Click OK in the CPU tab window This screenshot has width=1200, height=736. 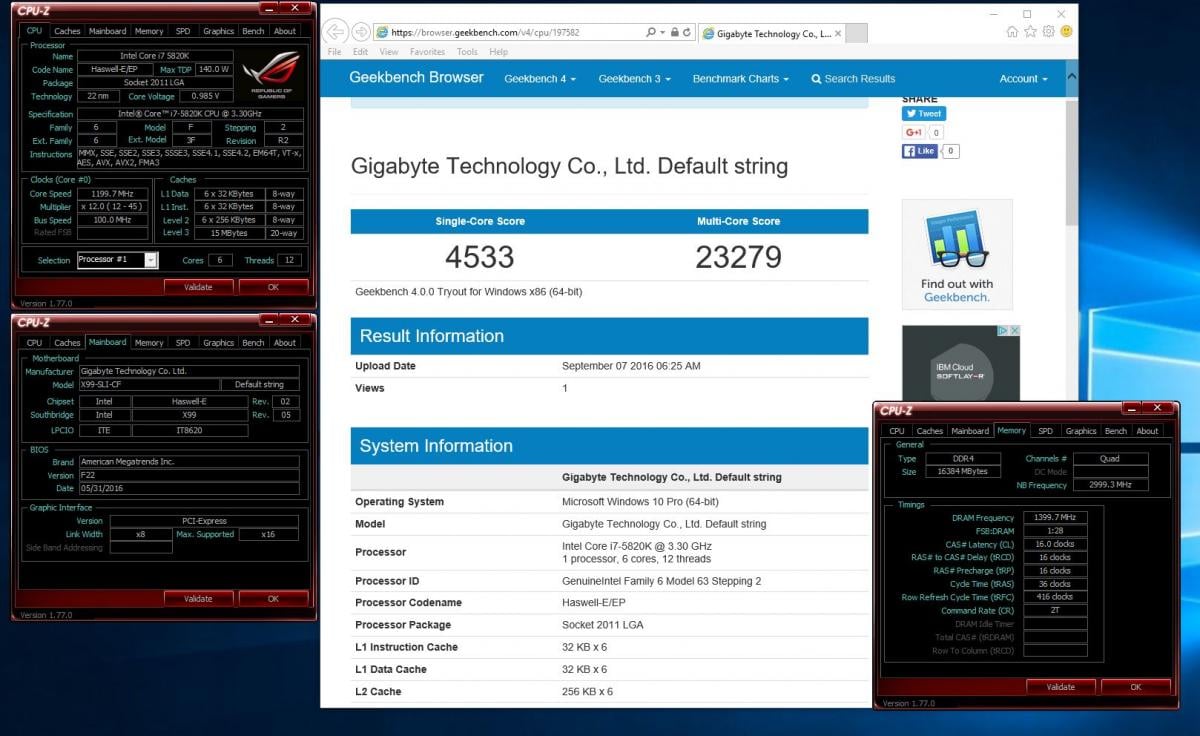[273, 287]
